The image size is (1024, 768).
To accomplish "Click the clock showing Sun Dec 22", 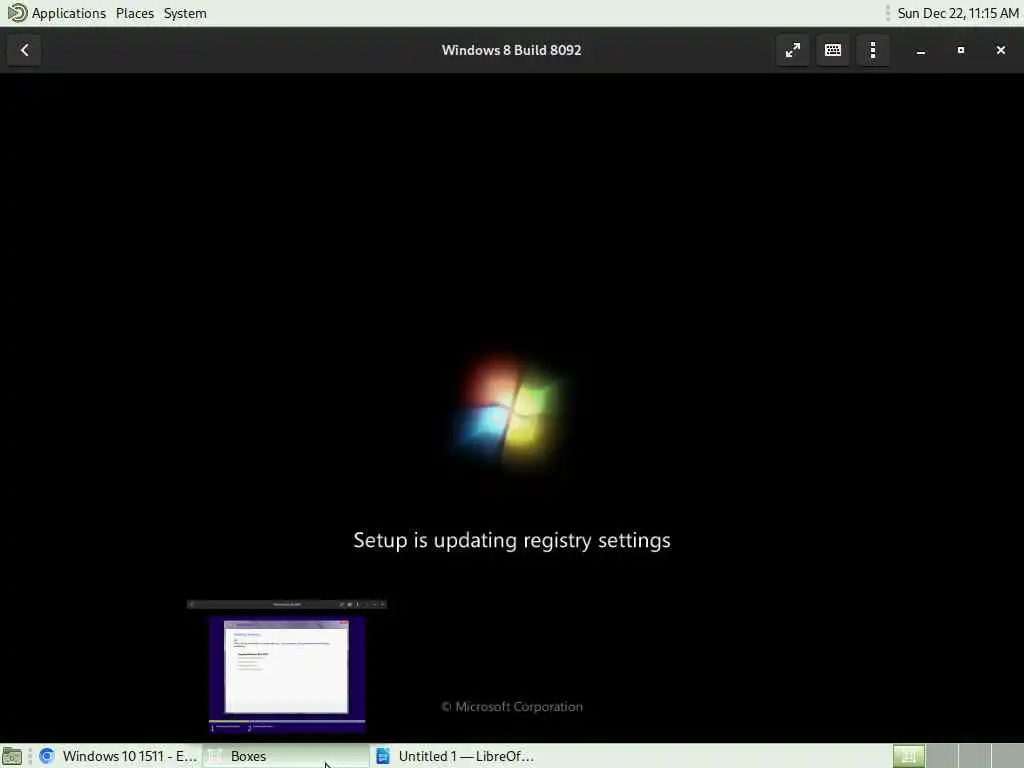I will pos(957,13).
